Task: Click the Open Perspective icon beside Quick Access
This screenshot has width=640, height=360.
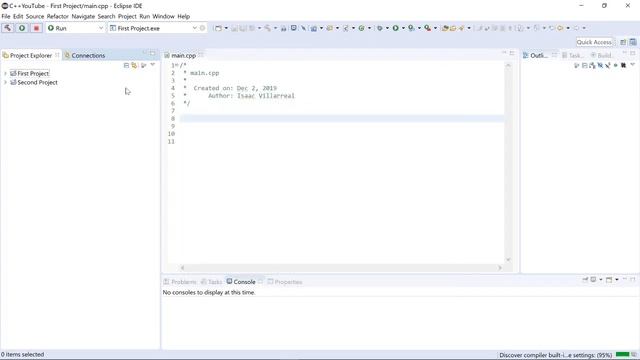Action: [623, 42]
